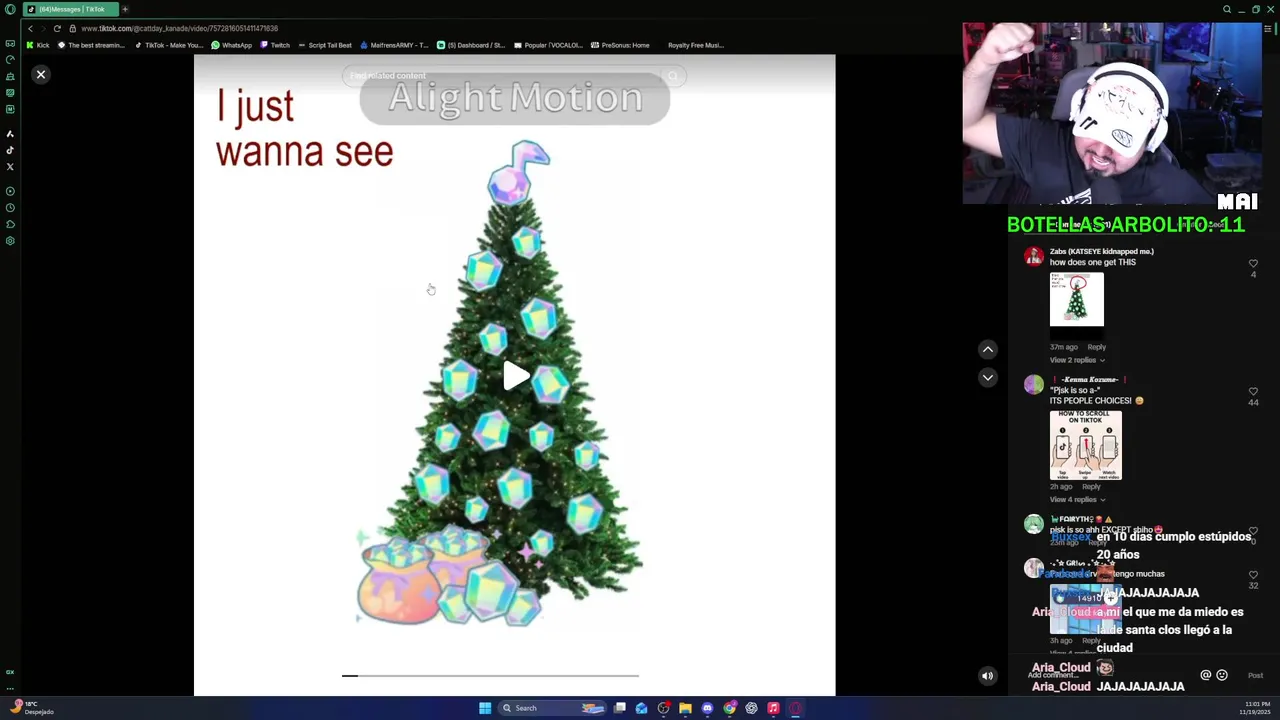Open the MaifrensARMY bookmark
1280x720 pixels.
(x=394, y=45)
